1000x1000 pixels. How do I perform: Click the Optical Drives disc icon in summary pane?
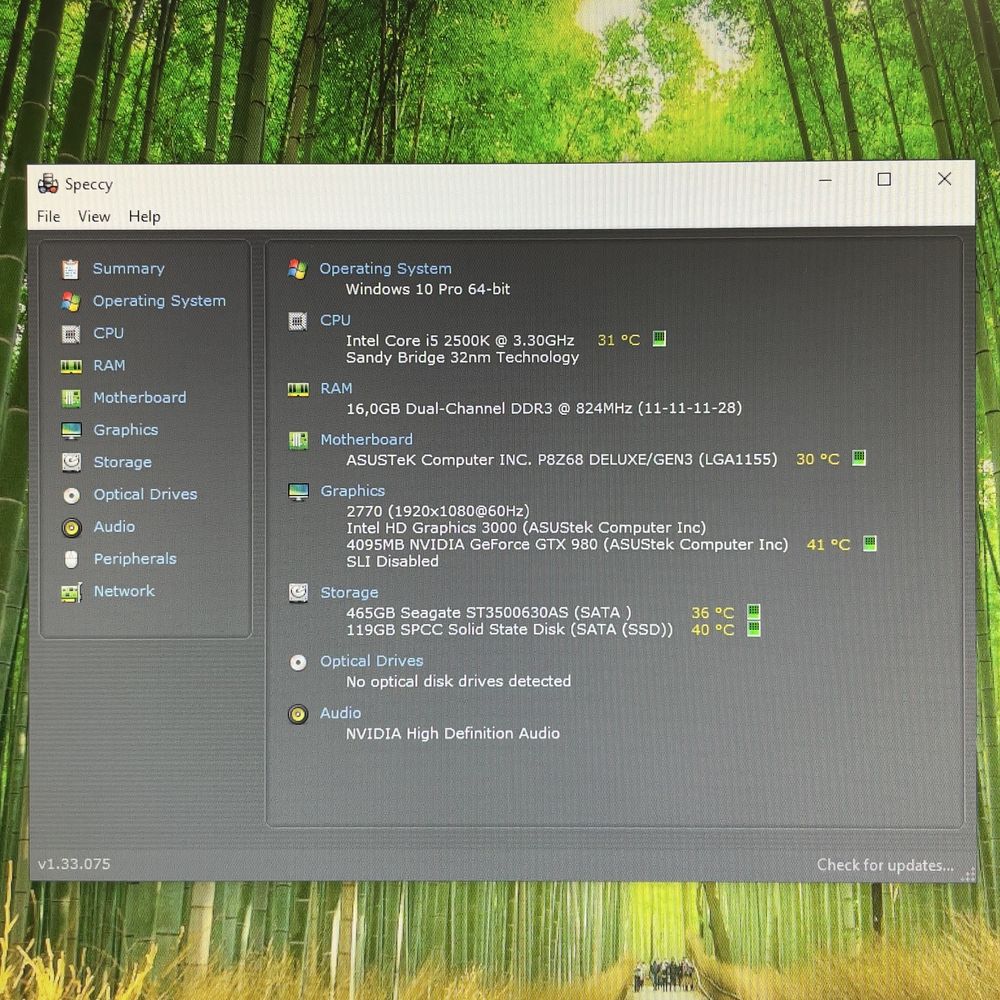coord(298,663)
